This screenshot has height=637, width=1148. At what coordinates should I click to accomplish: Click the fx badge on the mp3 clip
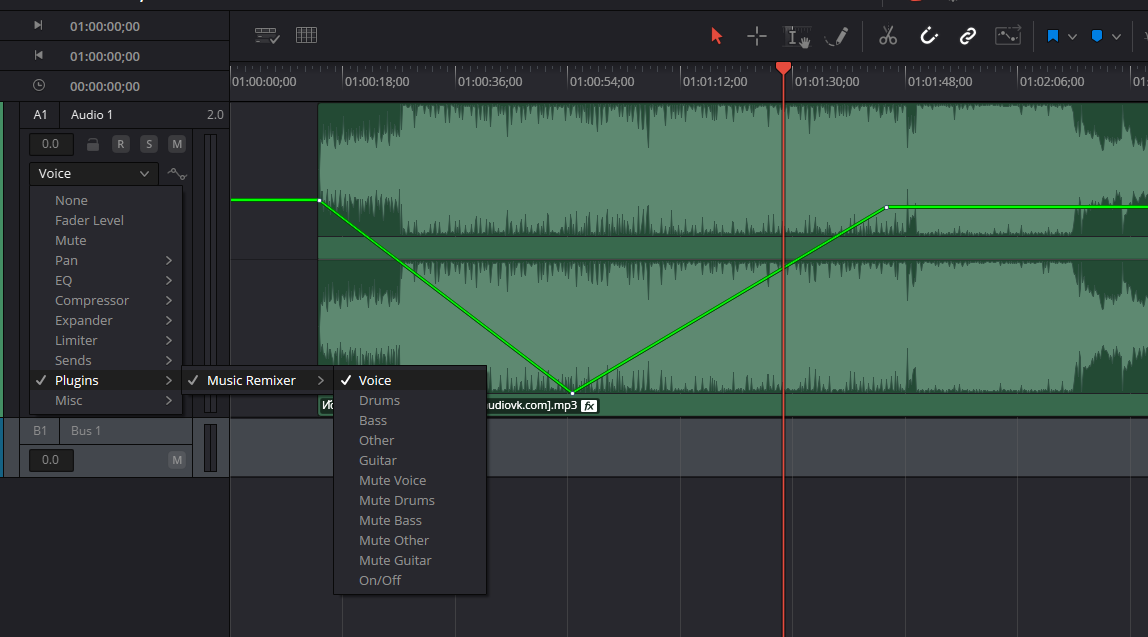(x=589, y=406)
